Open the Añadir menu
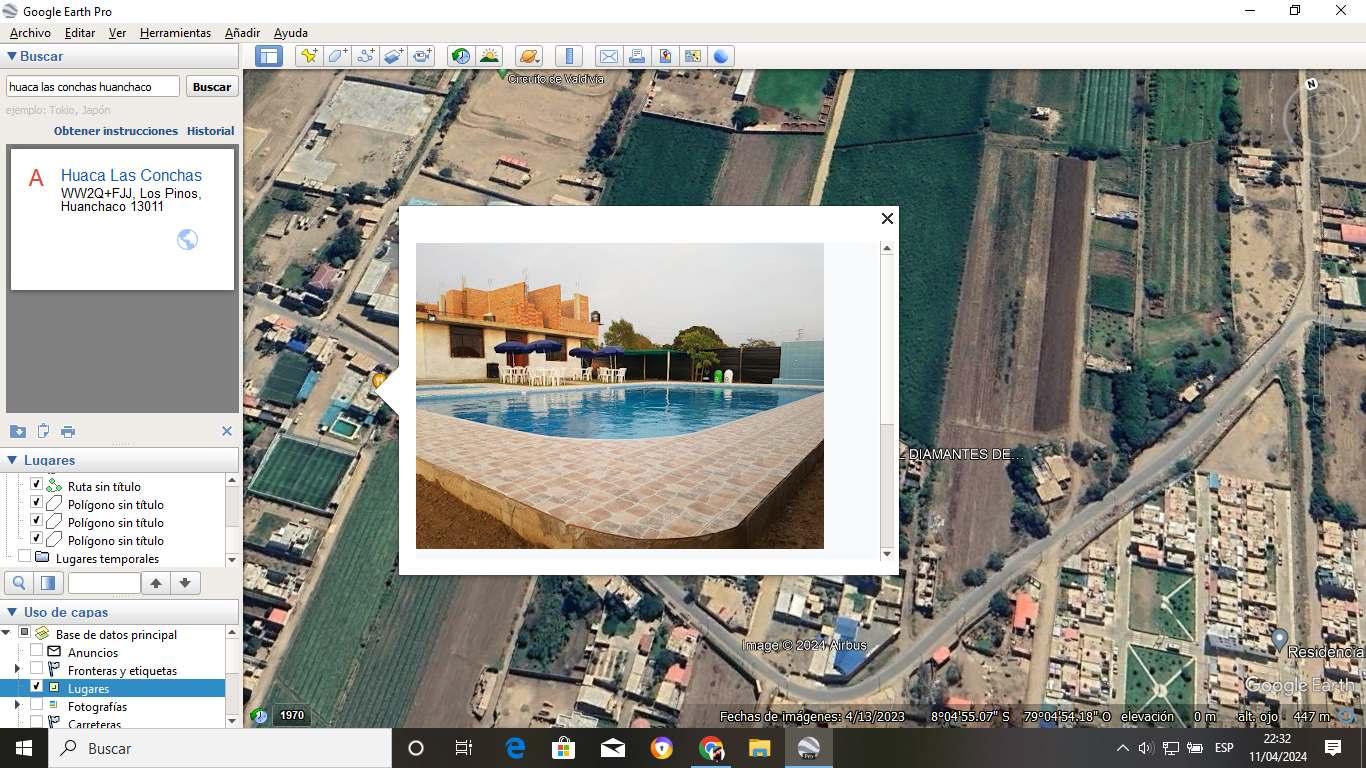Viewport: 1366px width, 768px height. pos(243,33)
